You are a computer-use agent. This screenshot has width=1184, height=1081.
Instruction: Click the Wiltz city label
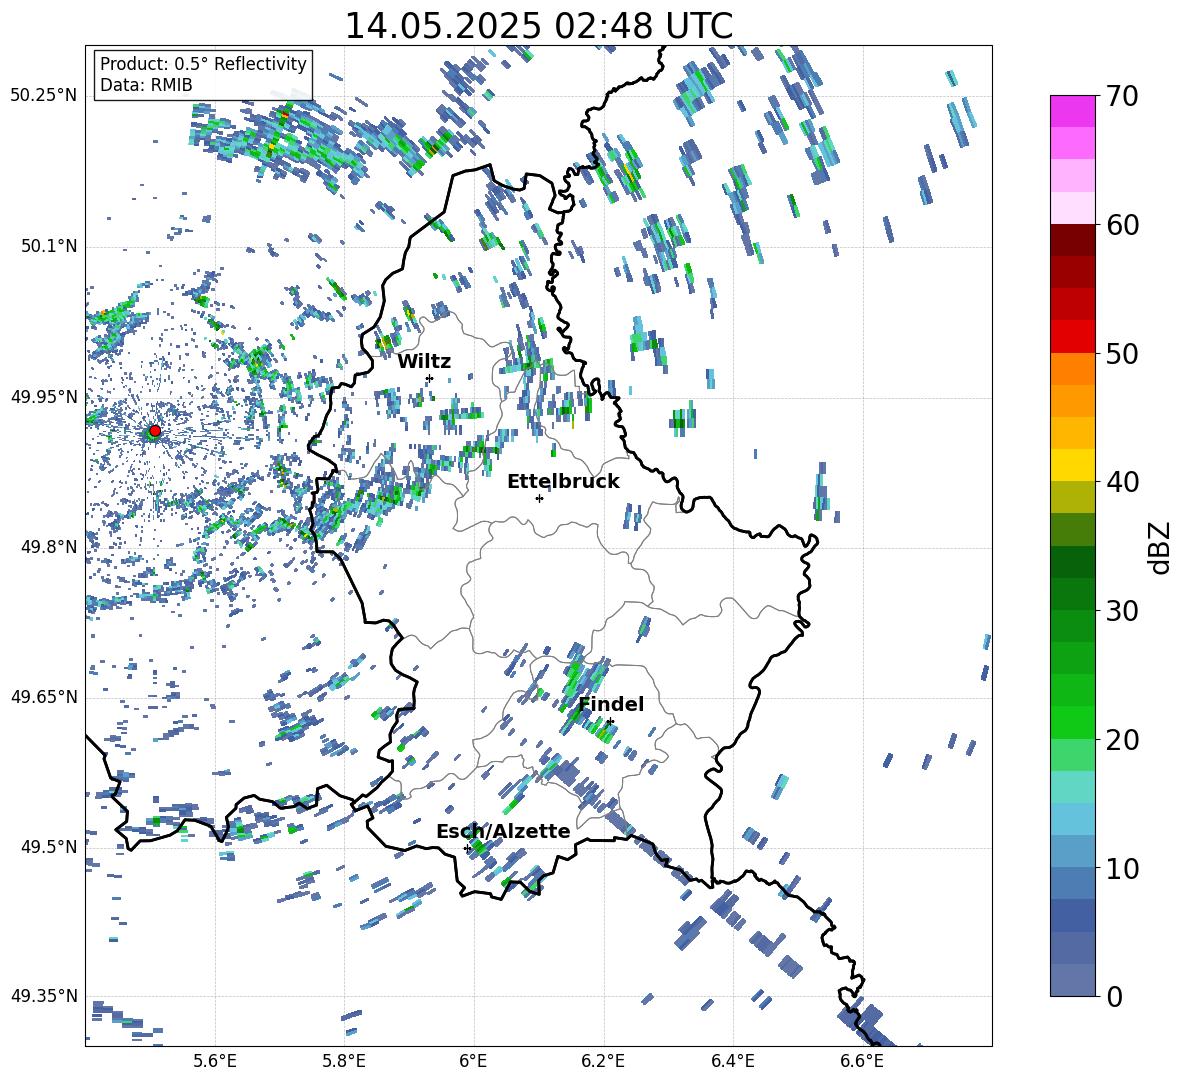[424, 362]
